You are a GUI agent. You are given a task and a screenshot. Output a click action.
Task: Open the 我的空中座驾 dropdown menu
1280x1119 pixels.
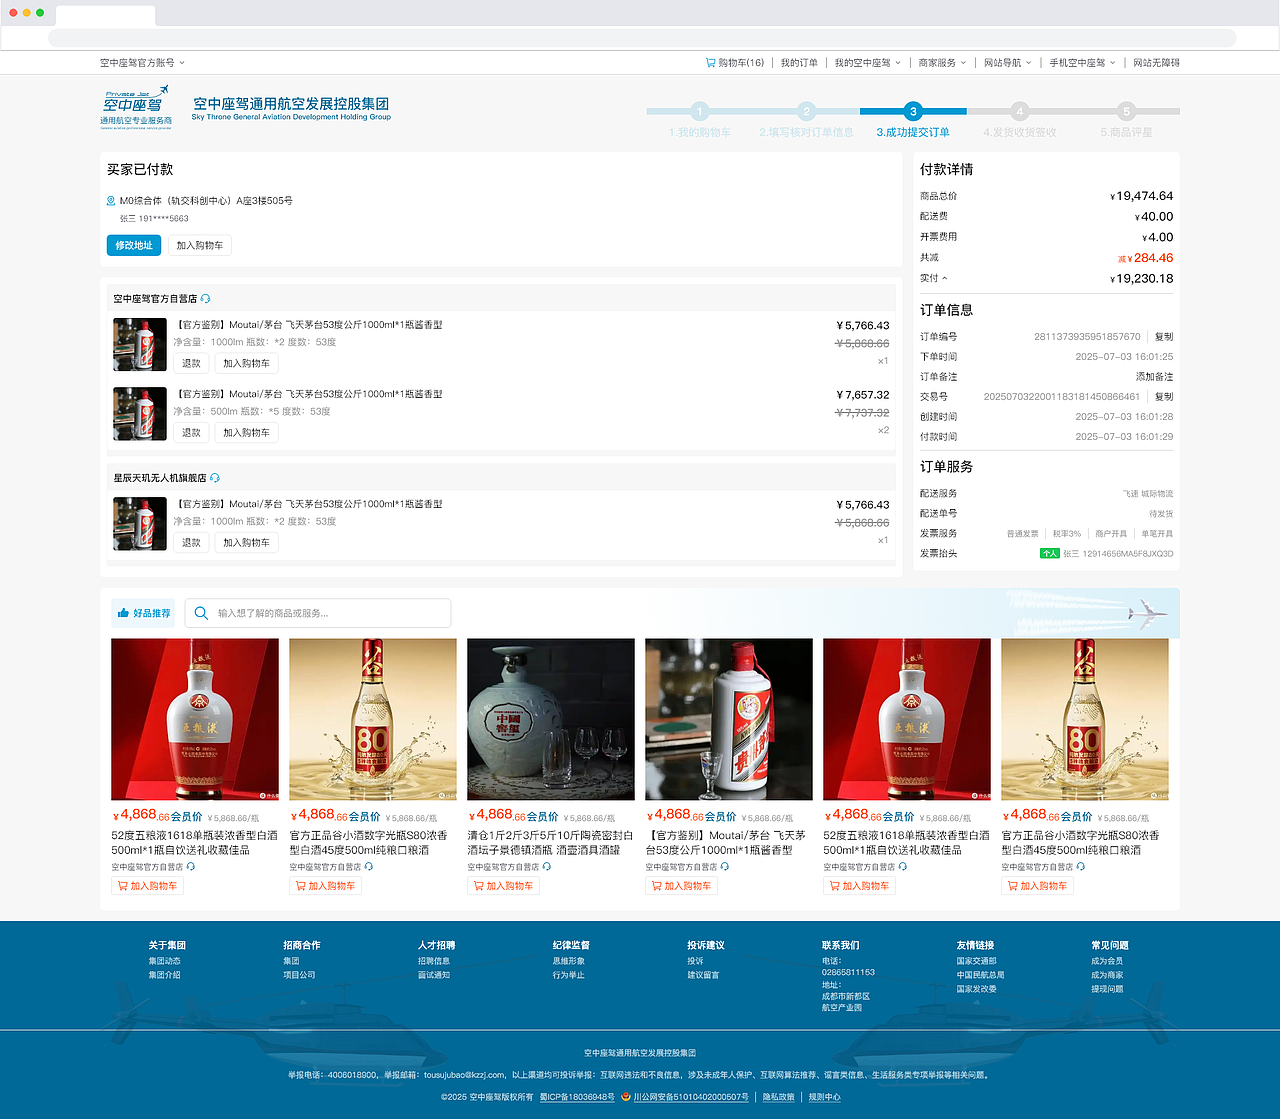tap(868, 63)
